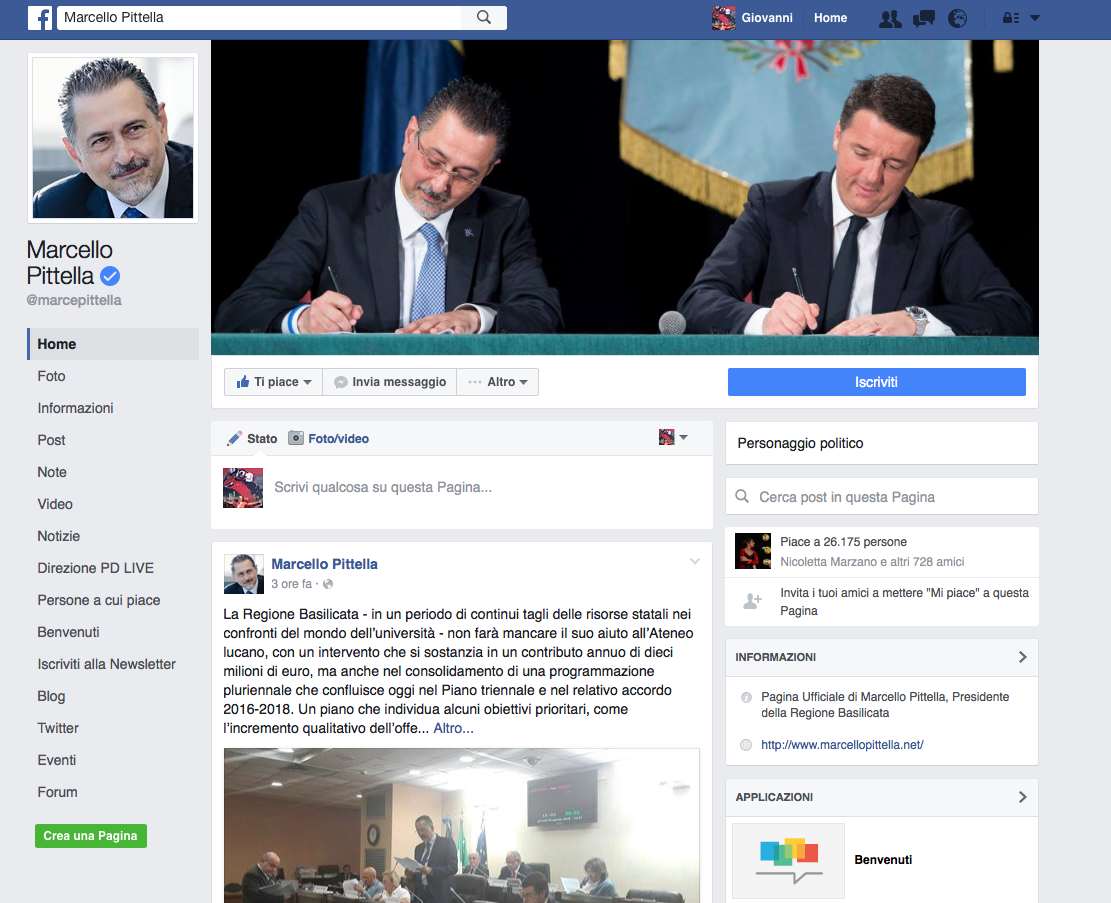The height and width of the screenshot is (903, 1111).
Task: Click camera icon for Foto/video
Action: pos(295,438)
